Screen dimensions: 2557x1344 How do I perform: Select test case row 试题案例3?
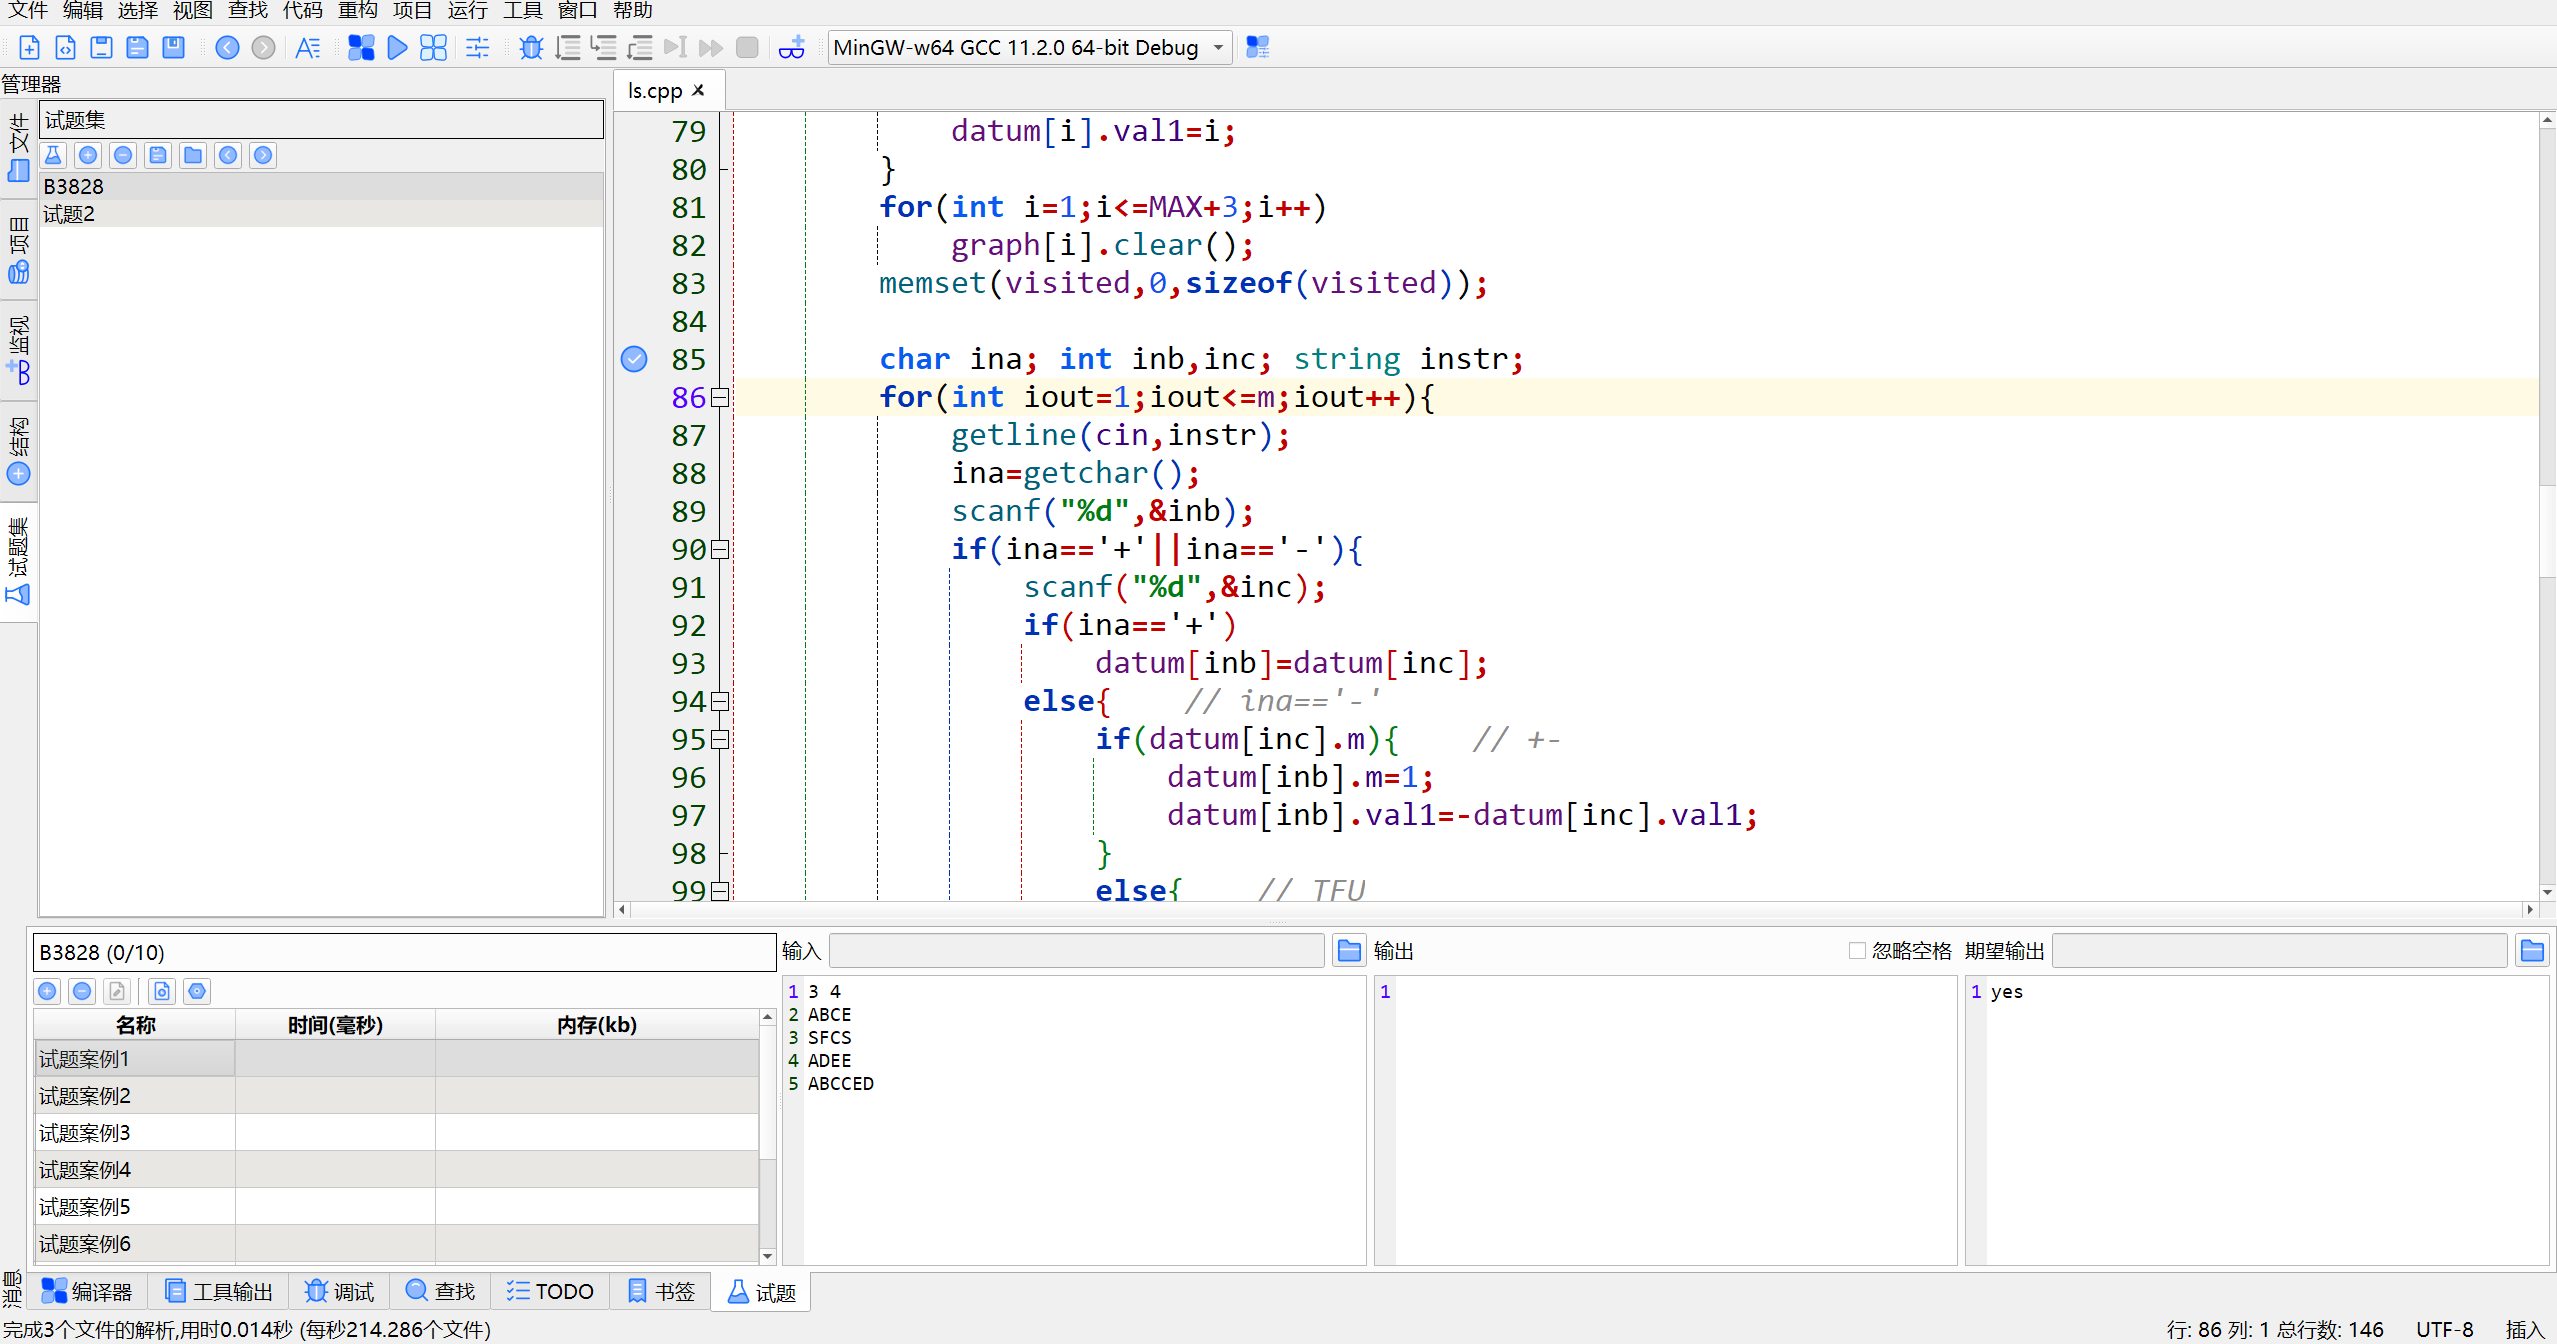pos(396,1133)
